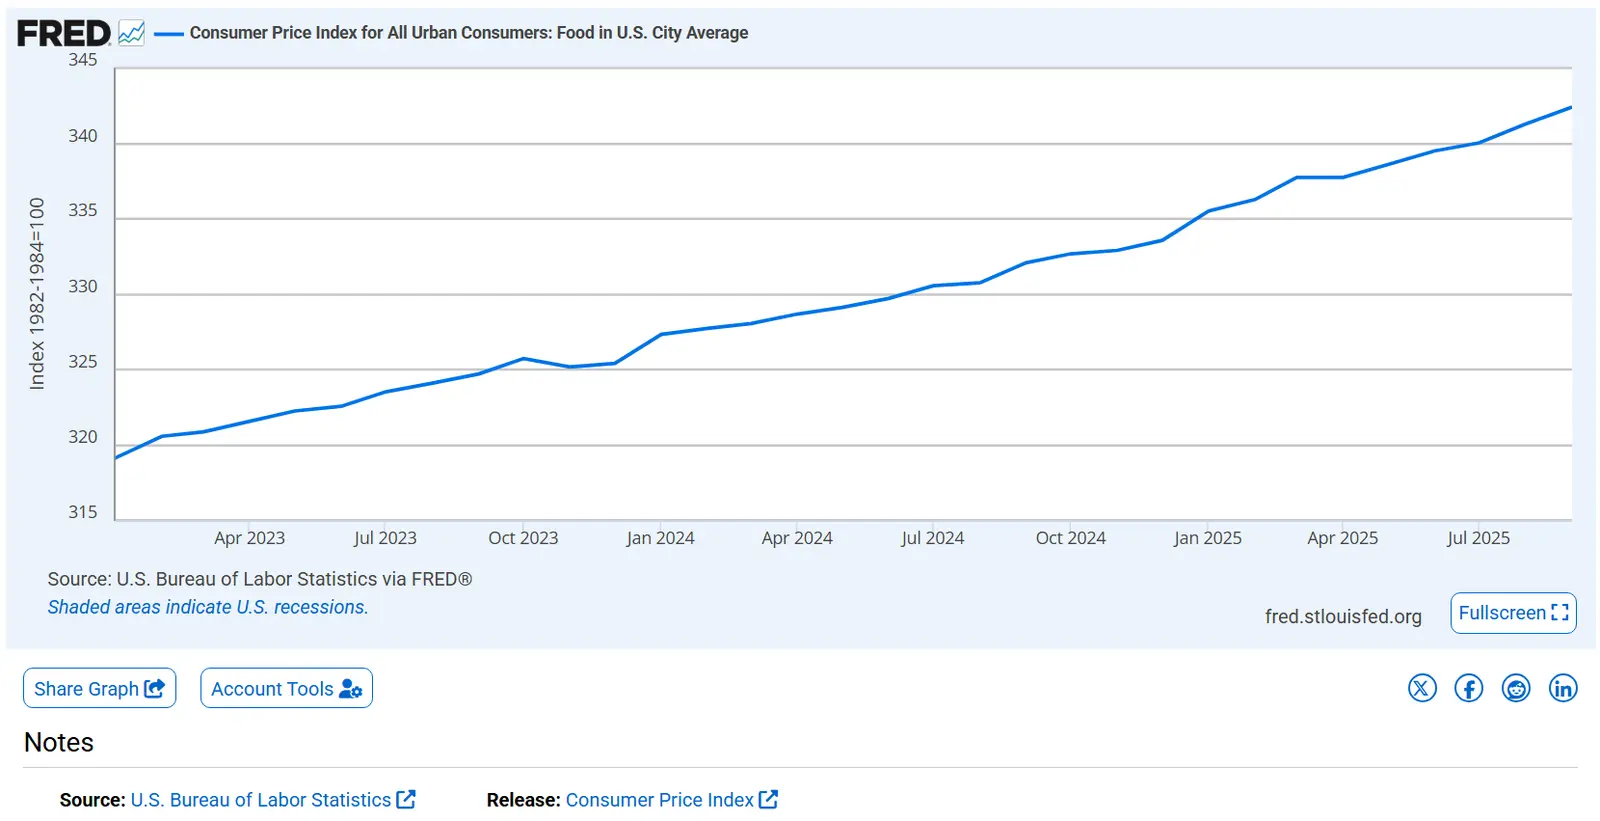Share the graph on X (Twitter)
This screenshot has width=1600, height=821.
coord(1422,688)
